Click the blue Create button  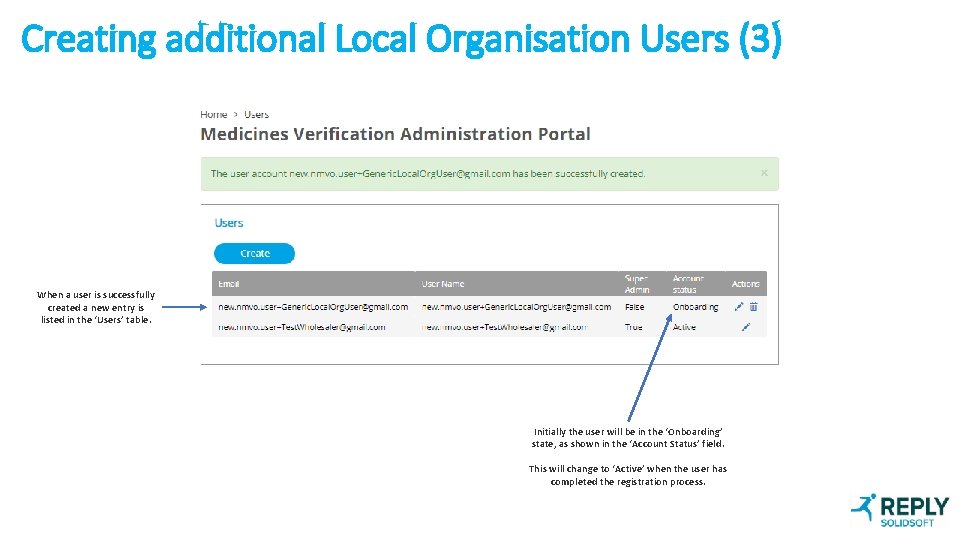254,253
